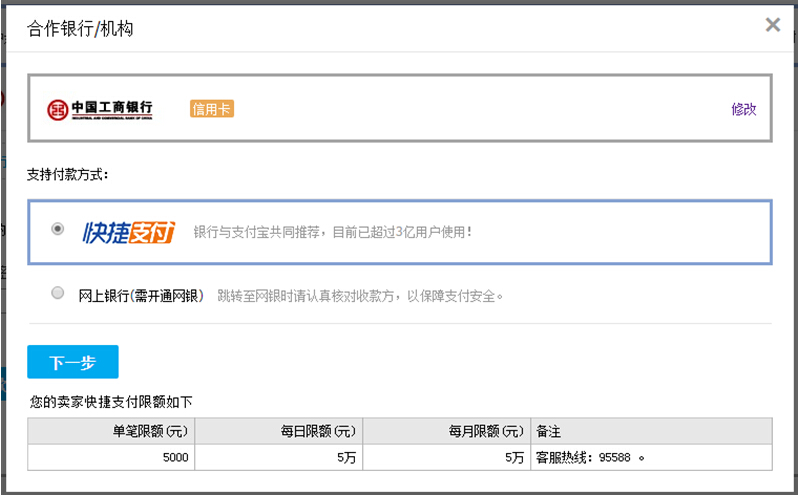798x495 pixels.
Task: Click the 每月限额(元) column header
Action: pos(447,431)
